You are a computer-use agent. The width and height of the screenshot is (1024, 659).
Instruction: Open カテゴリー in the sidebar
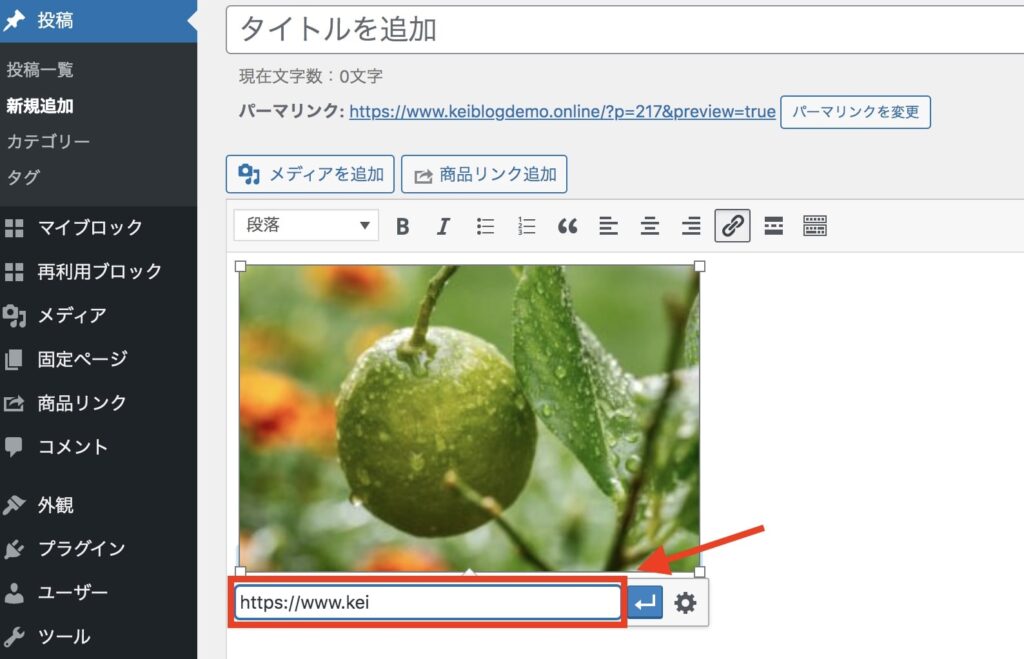coord(48,142)
